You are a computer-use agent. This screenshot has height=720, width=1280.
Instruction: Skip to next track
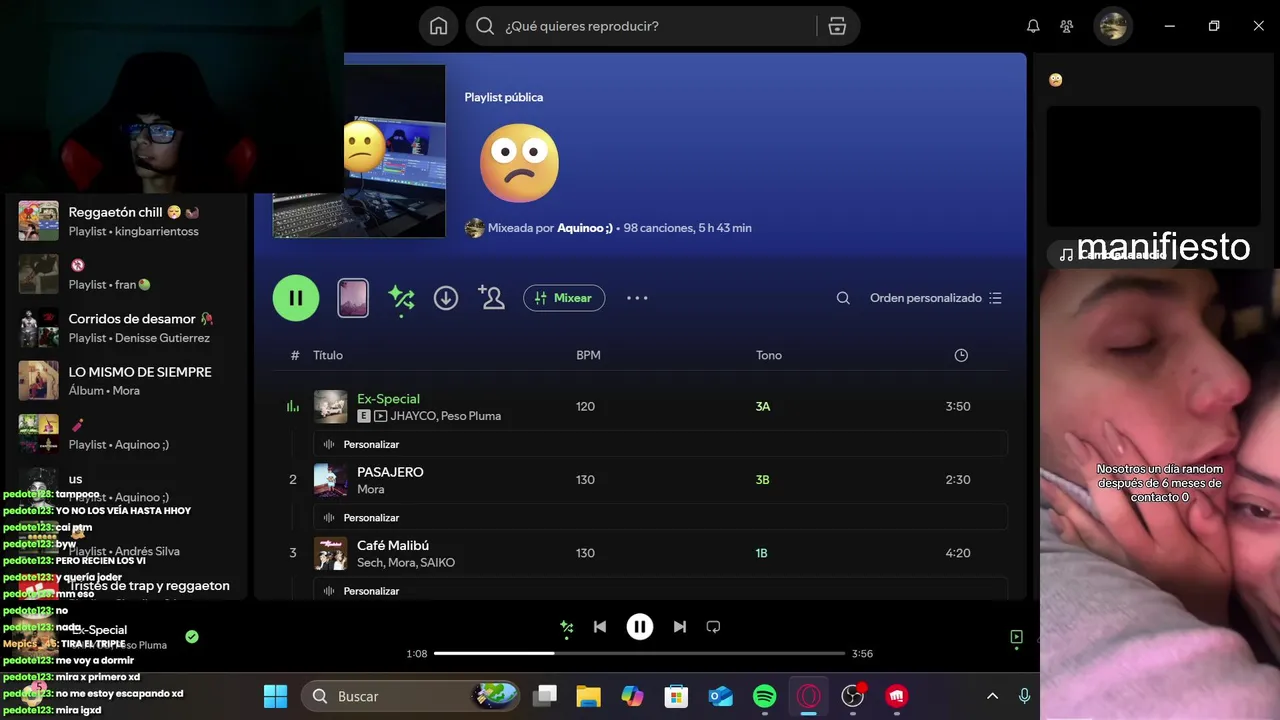(x=680, y=627)
